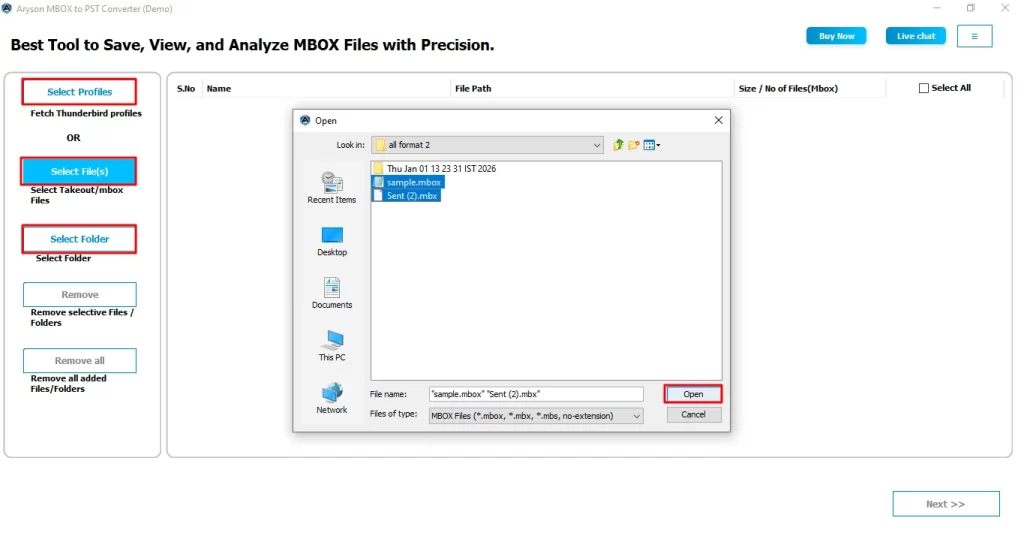The image size is (1024, 545).
Task: Go to This PC shortcut
Action: [332, 345]
